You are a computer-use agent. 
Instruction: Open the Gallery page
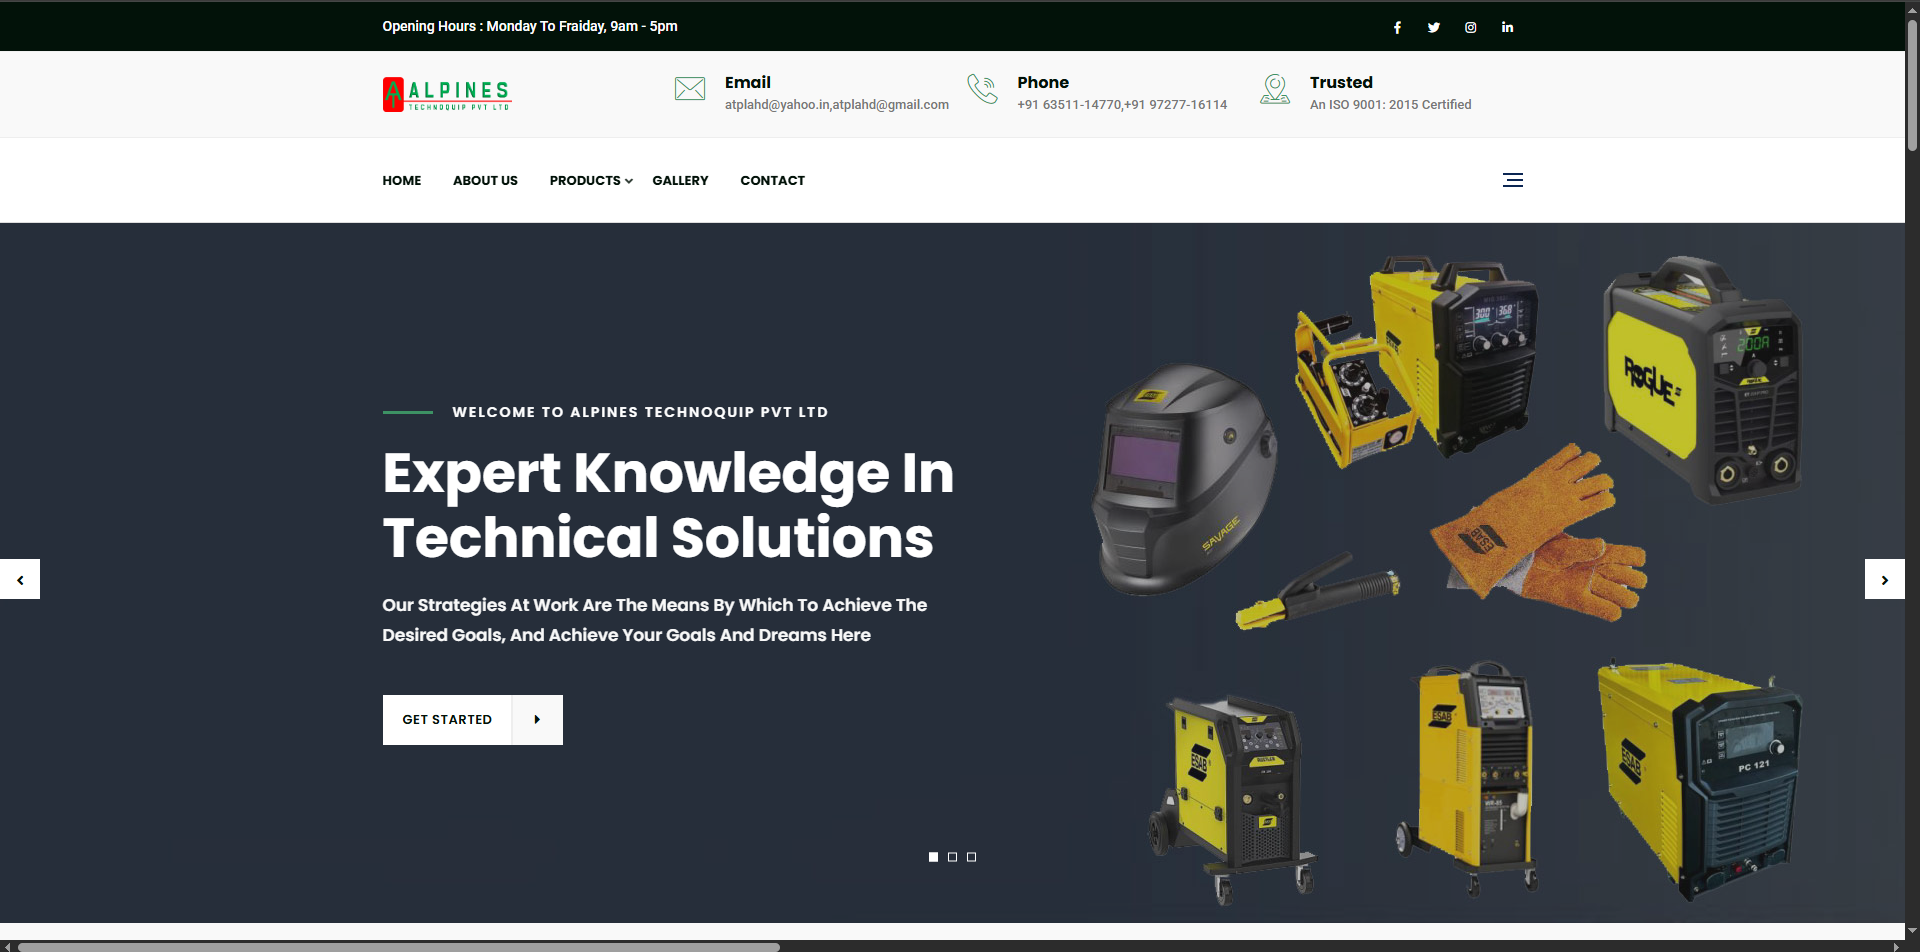tap(680, 180)
